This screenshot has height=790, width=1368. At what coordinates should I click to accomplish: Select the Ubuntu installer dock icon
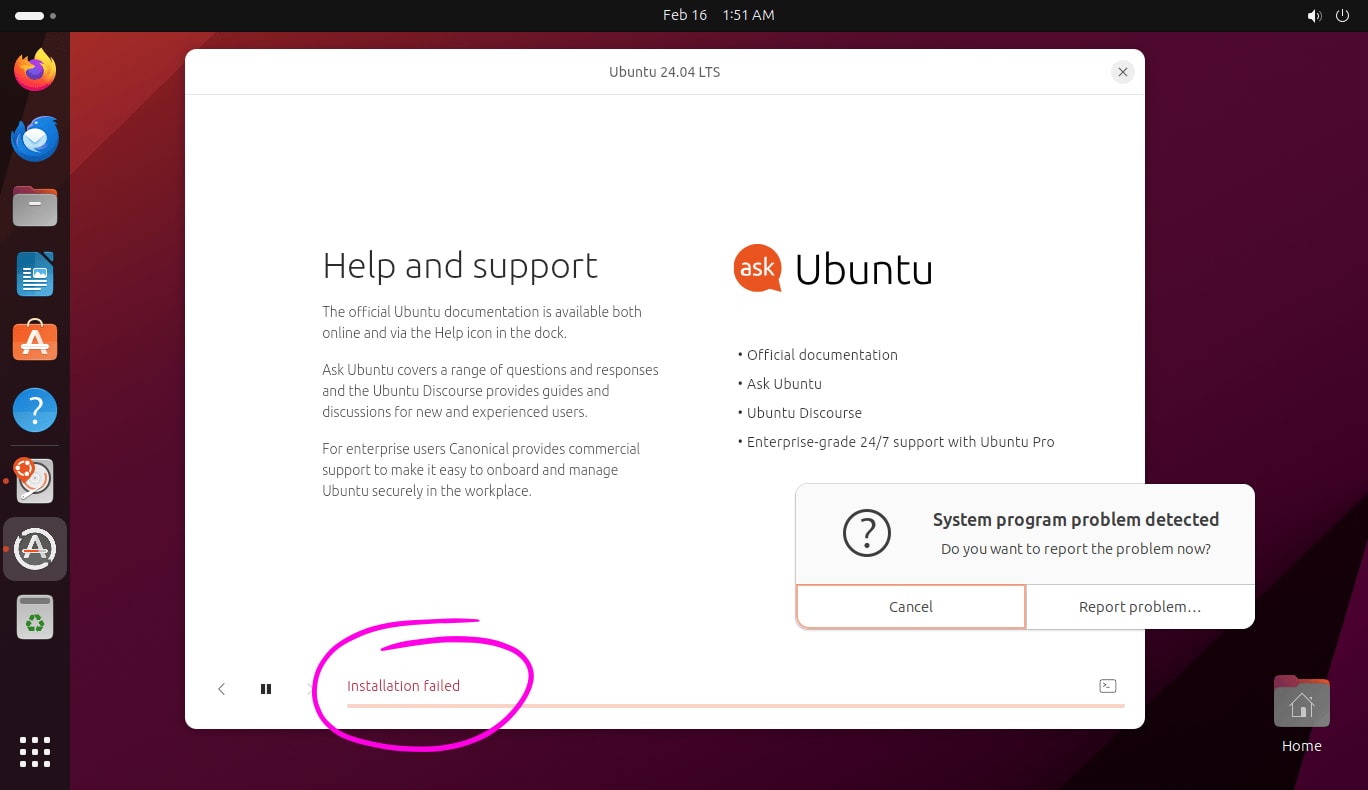pyautogui.click(x=35, y=481)
